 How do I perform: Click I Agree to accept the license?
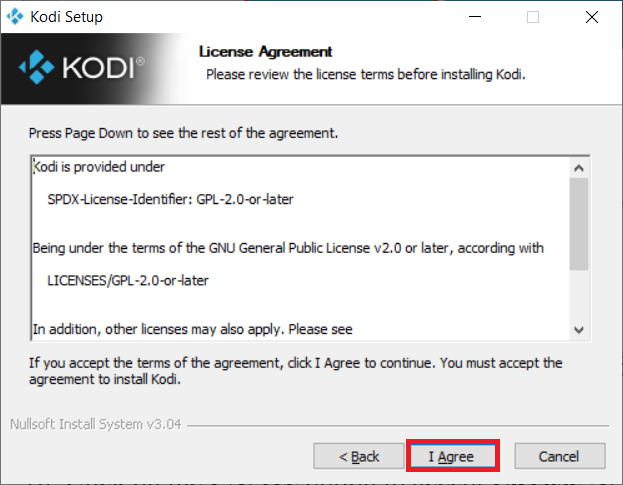[x=453, y=456]
